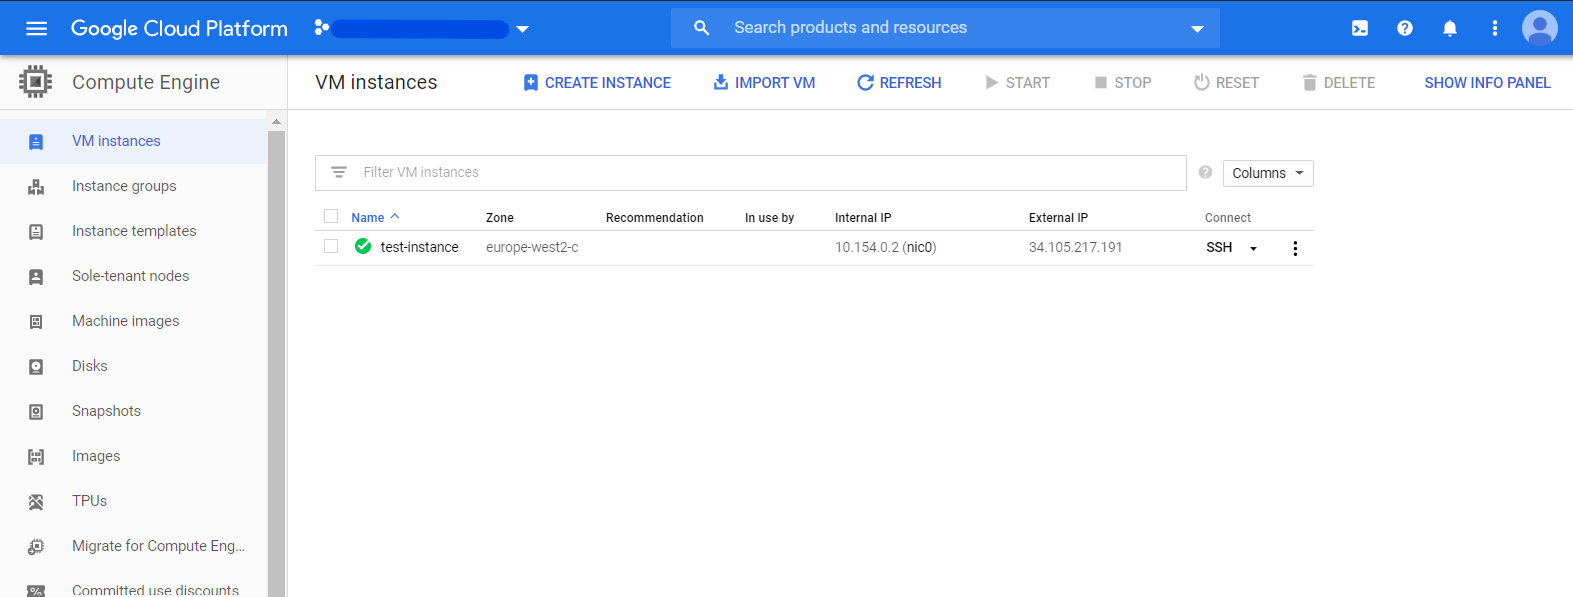
Task: Click the Delete button
Action: [1338, 83]
